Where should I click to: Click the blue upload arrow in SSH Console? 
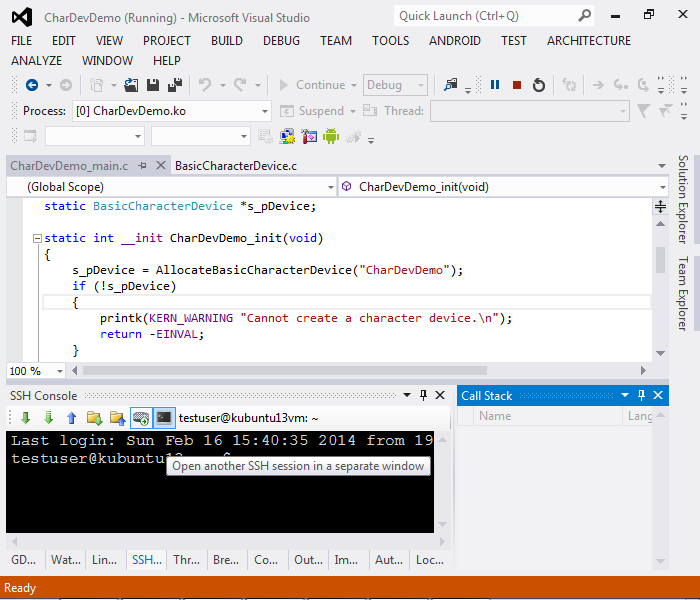click(x=71, y=418)
